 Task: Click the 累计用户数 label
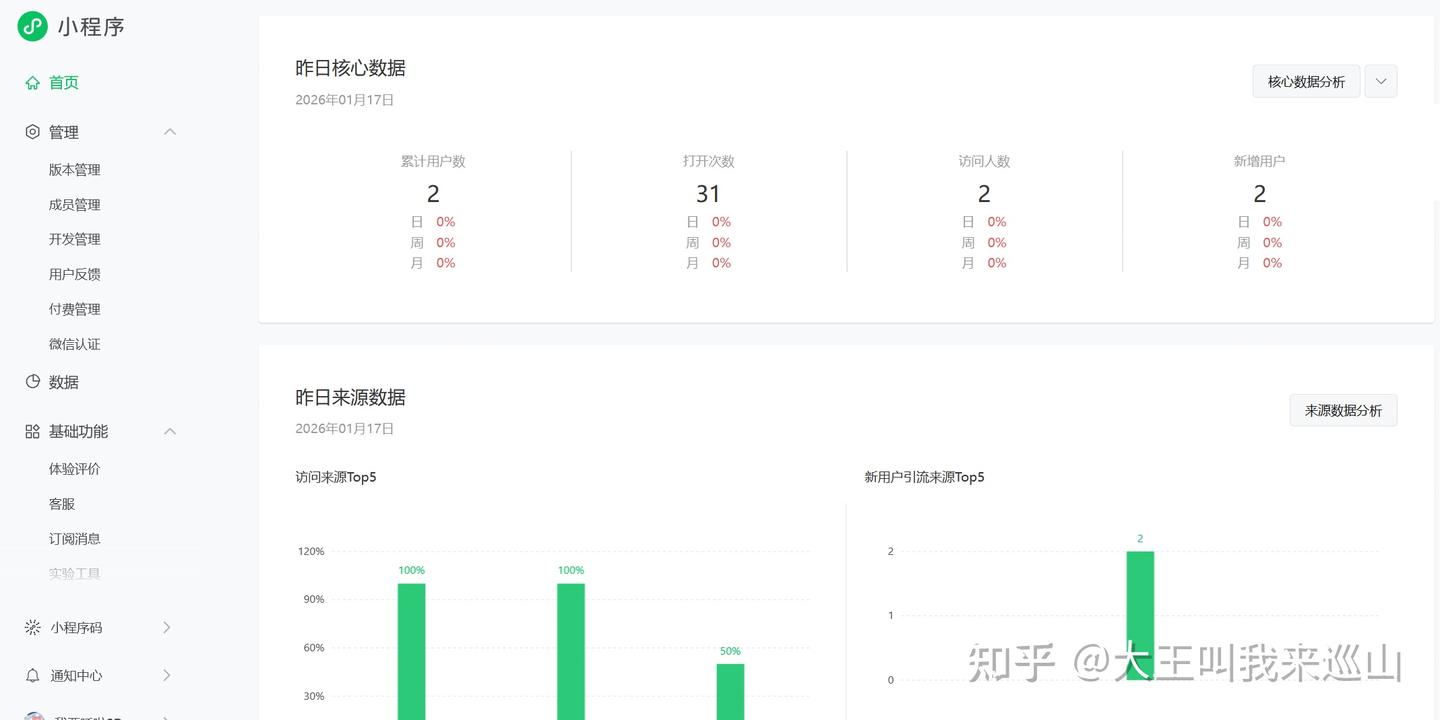click(433, 161)
